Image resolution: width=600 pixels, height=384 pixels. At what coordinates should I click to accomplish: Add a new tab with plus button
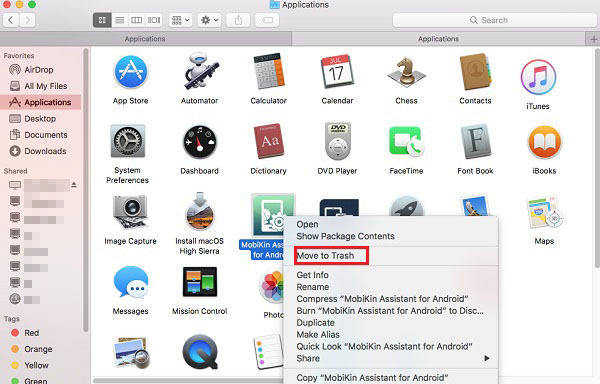593,39
